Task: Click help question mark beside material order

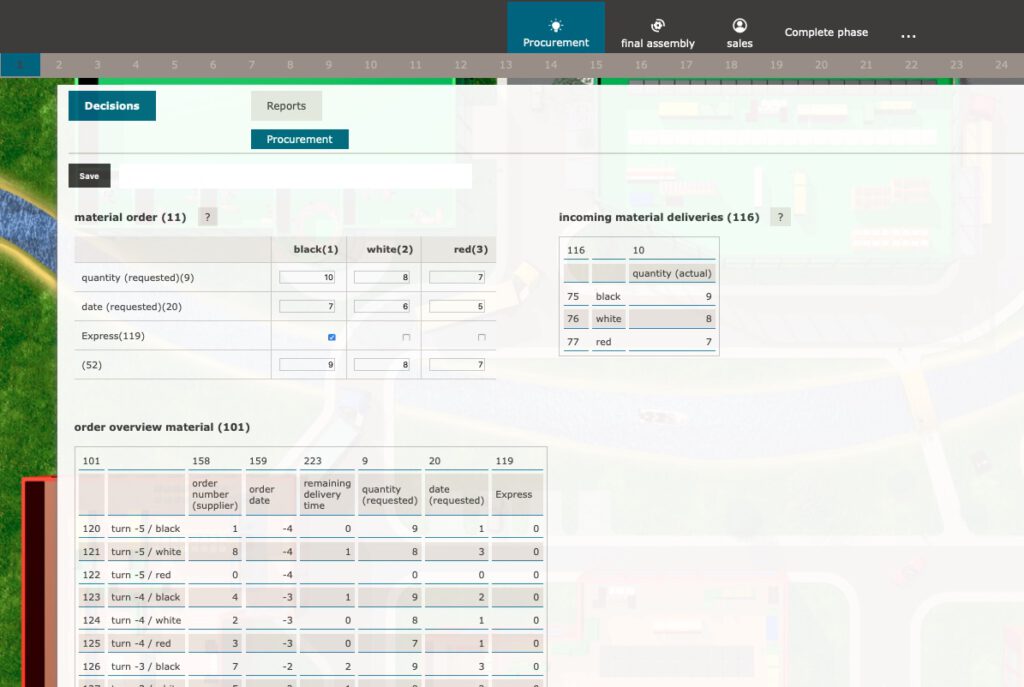Action: tap(207, 217)
